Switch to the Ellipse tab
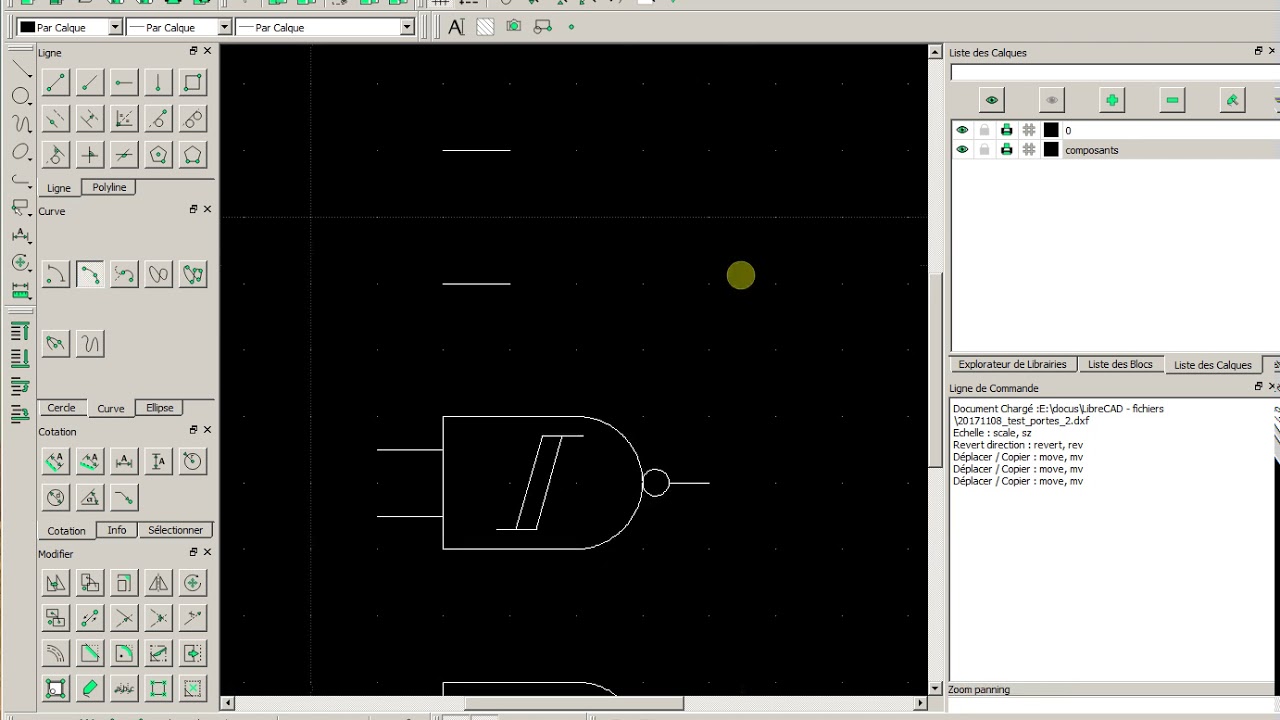 (160, 408)
